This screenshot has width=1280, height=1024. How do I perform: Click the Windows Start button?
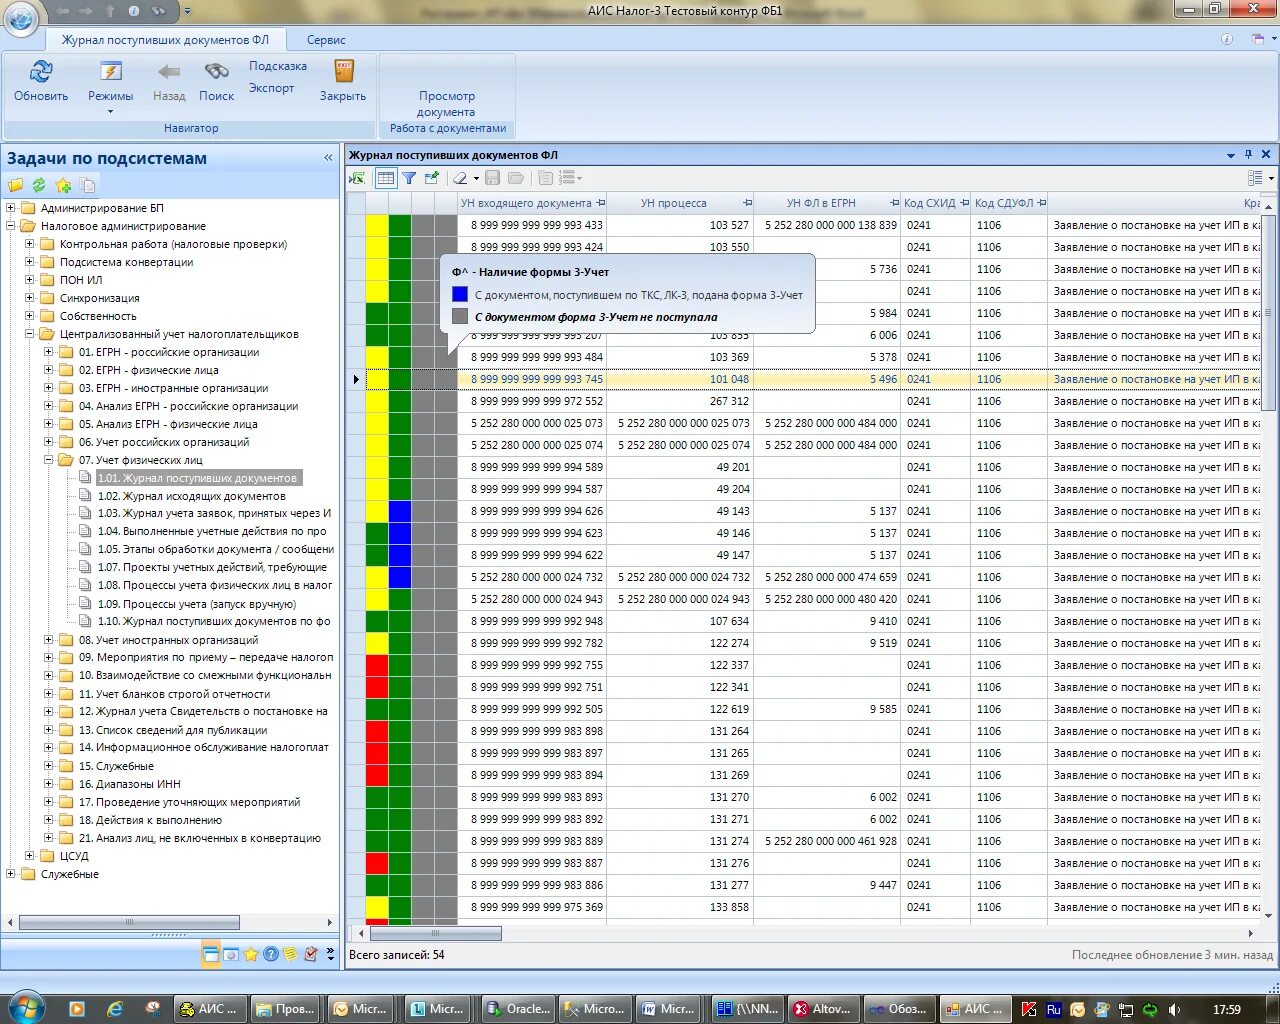click(x=24, y=1006)
